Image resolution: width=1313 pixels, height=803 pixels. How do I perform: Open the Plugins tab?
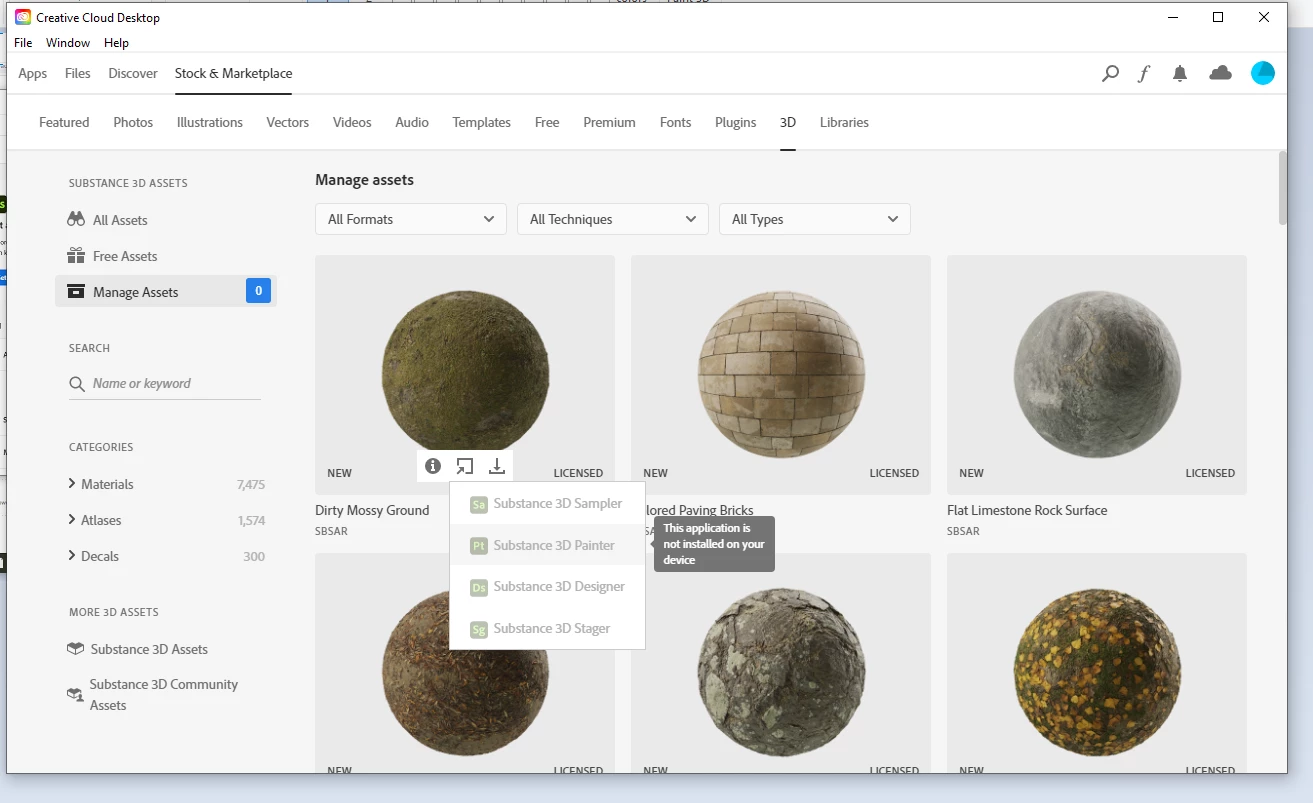click(x=736, y=122)
